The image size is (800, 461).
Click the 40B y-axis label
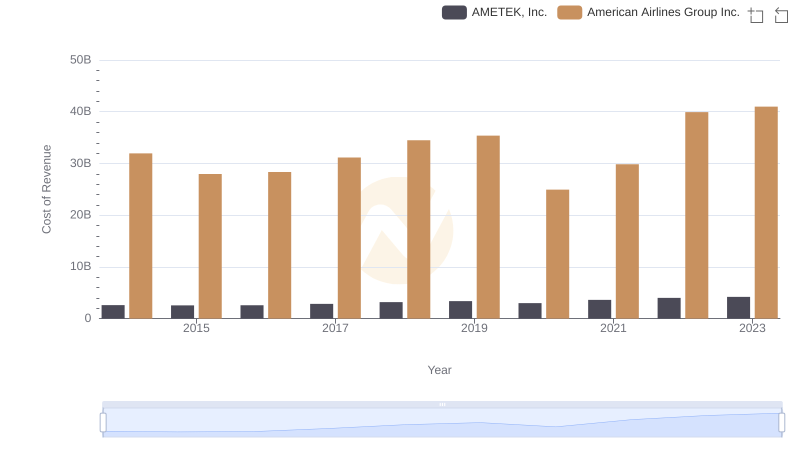click(x=81, y=111)
